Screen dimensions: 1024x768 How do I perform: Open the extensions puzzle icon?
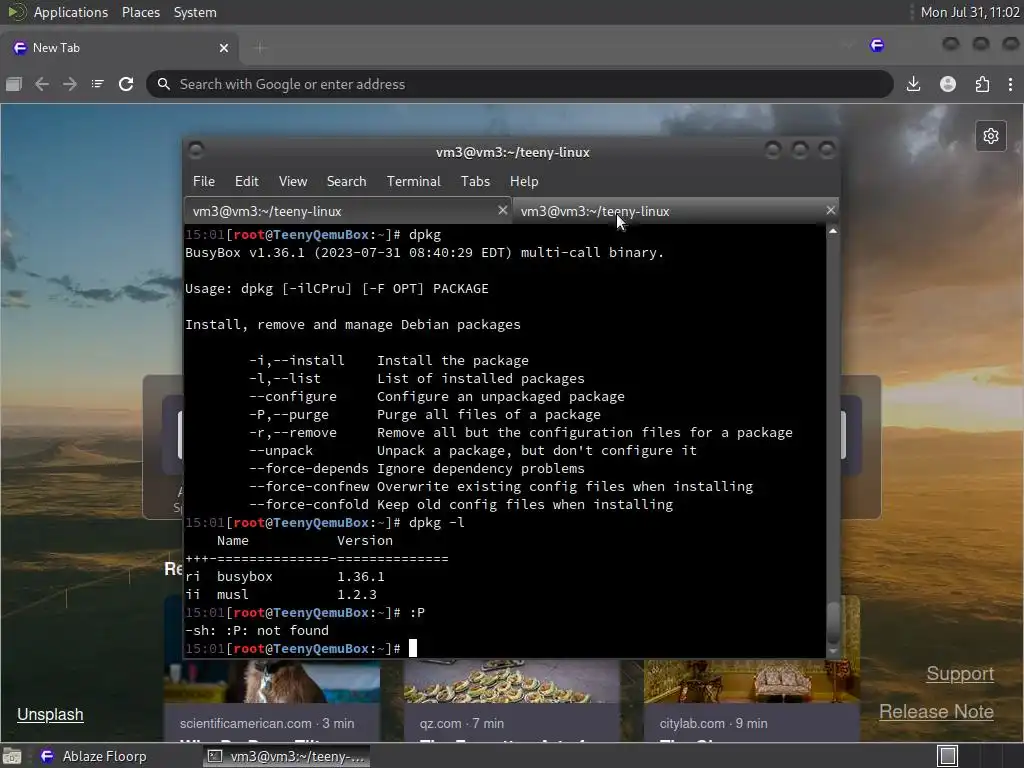pyautogui.click(x=982, y=84)
